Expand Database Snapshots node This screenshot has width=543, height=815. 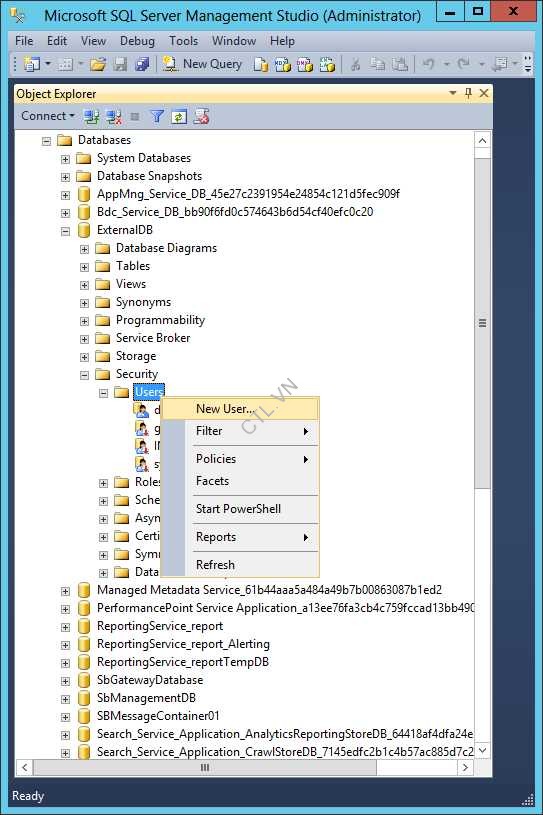pyautogui.click(x=65, y=177)
